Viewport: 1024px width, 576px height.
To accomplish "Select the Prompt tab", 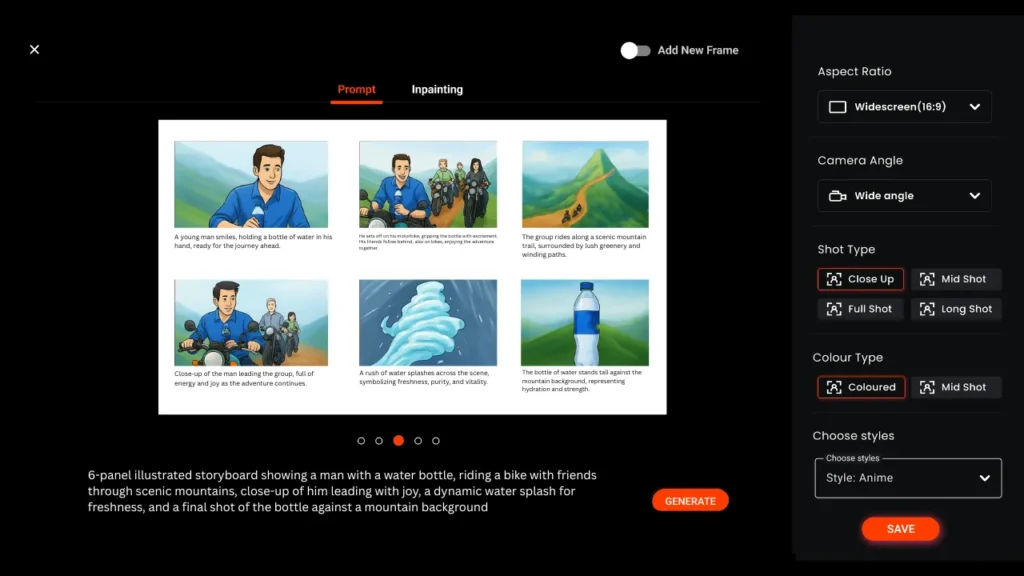I will (356, 89).
